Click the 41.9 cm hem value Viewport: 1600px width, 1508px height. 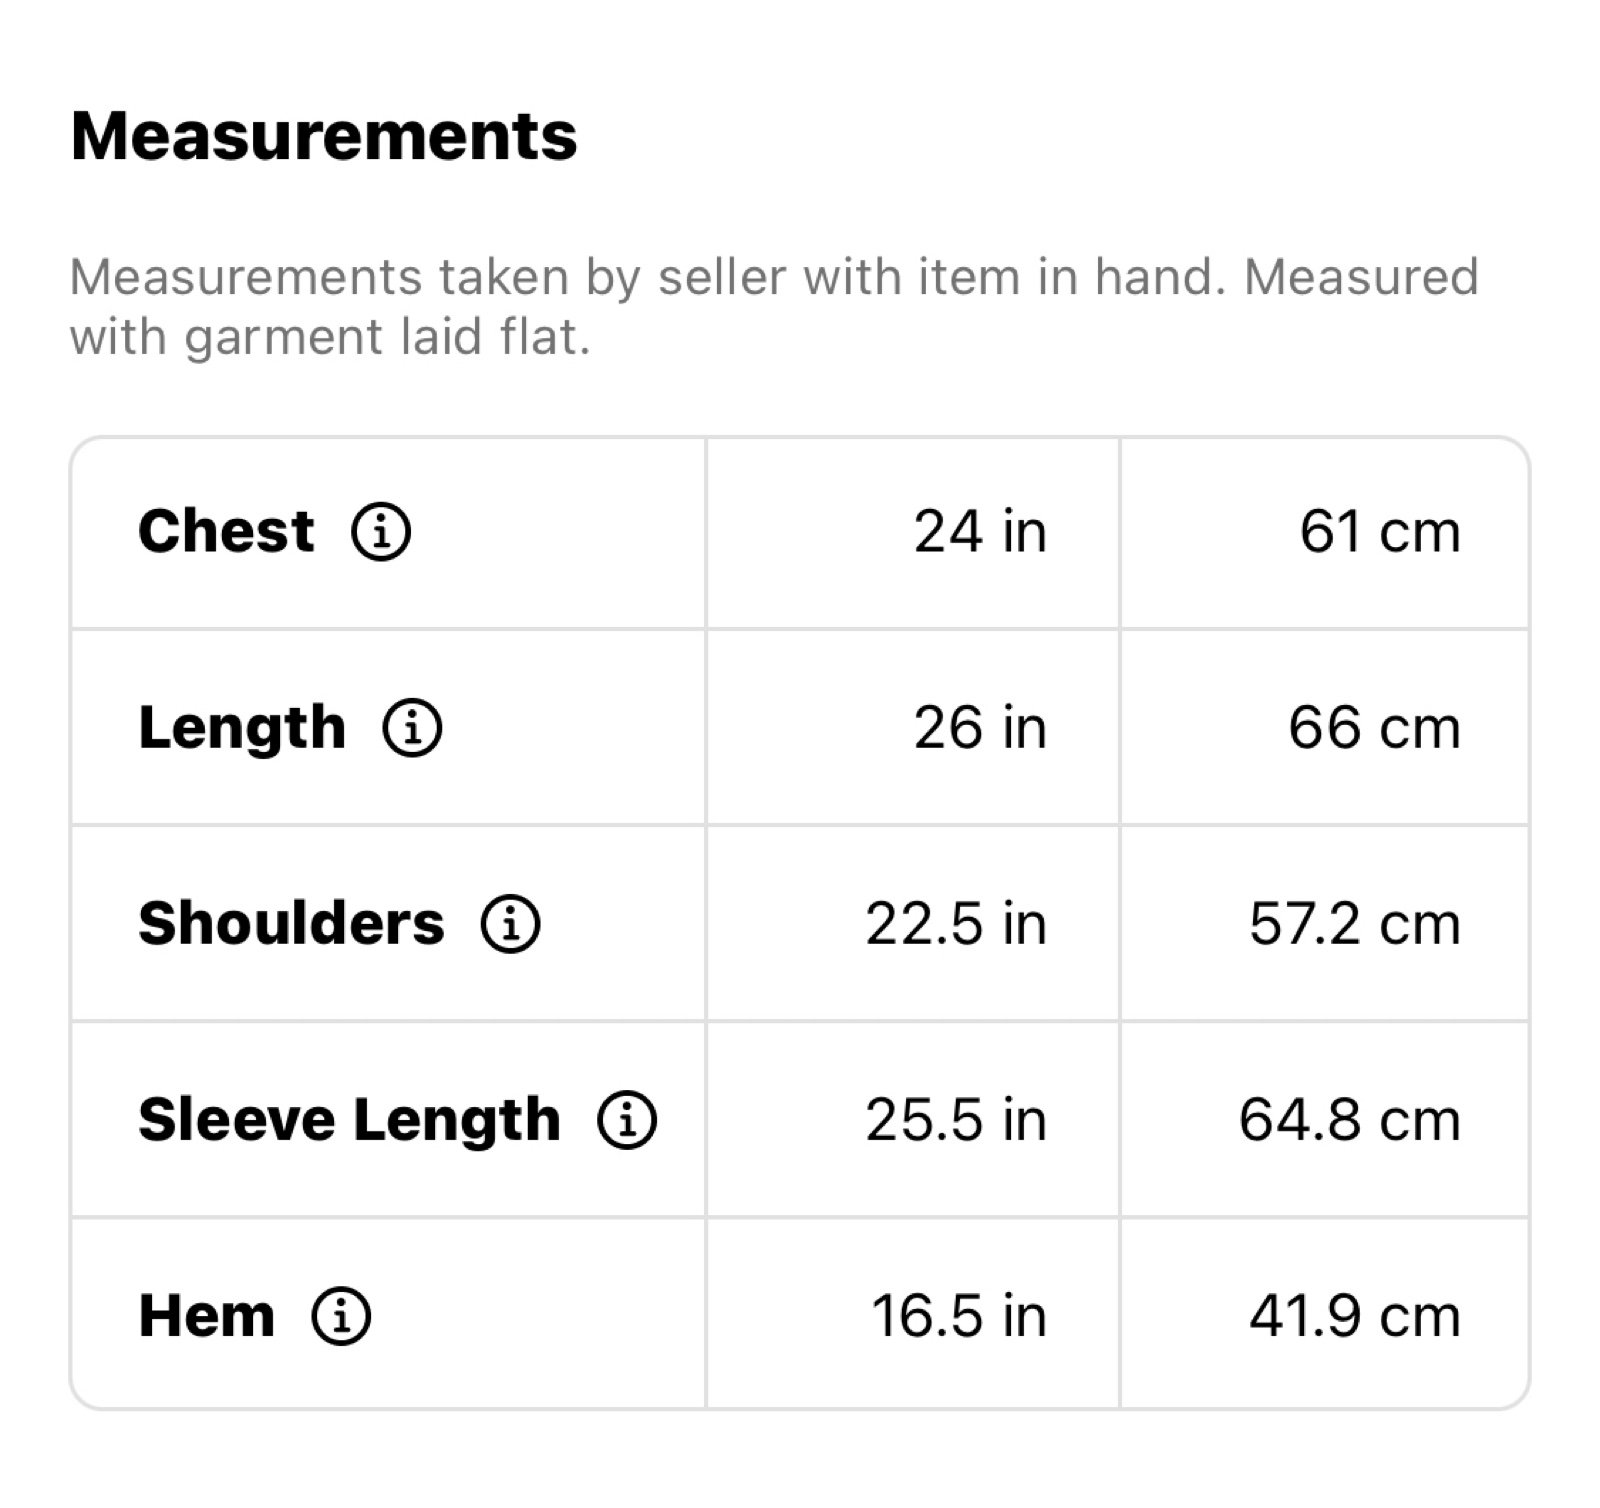click(x=1355, y=1315)
